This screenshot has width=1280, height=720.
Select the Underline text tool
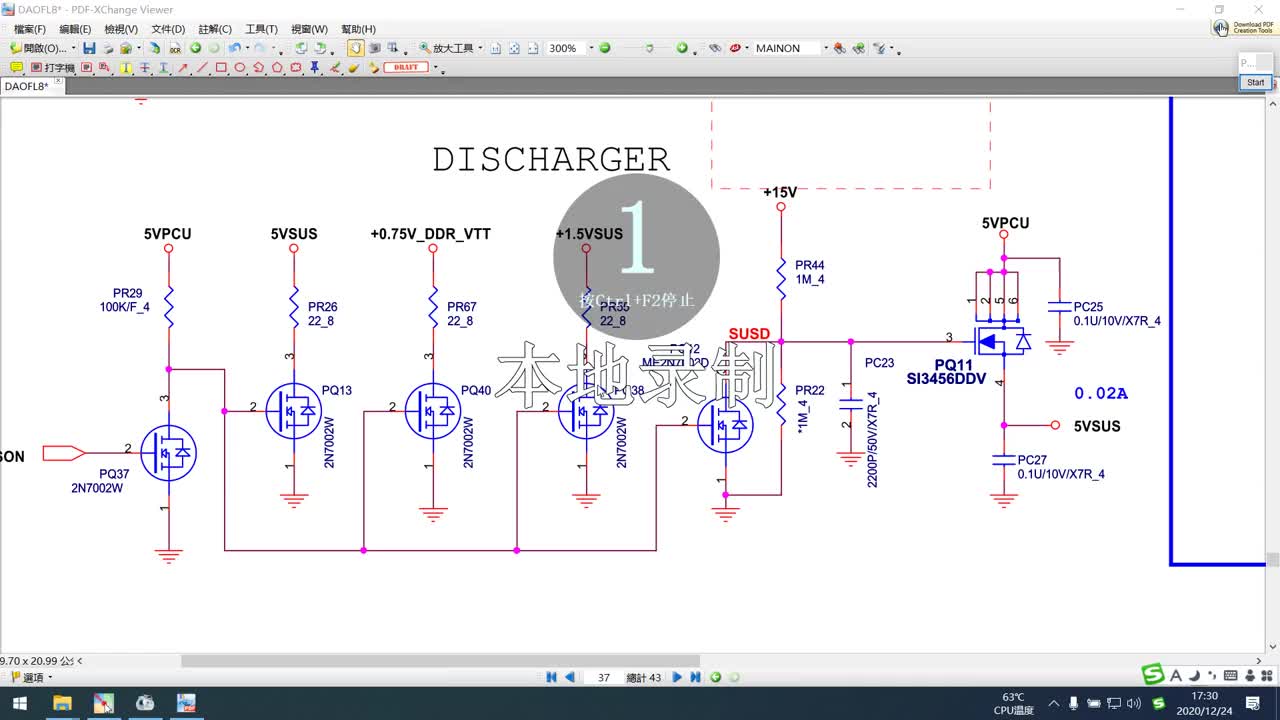[163, 67]
